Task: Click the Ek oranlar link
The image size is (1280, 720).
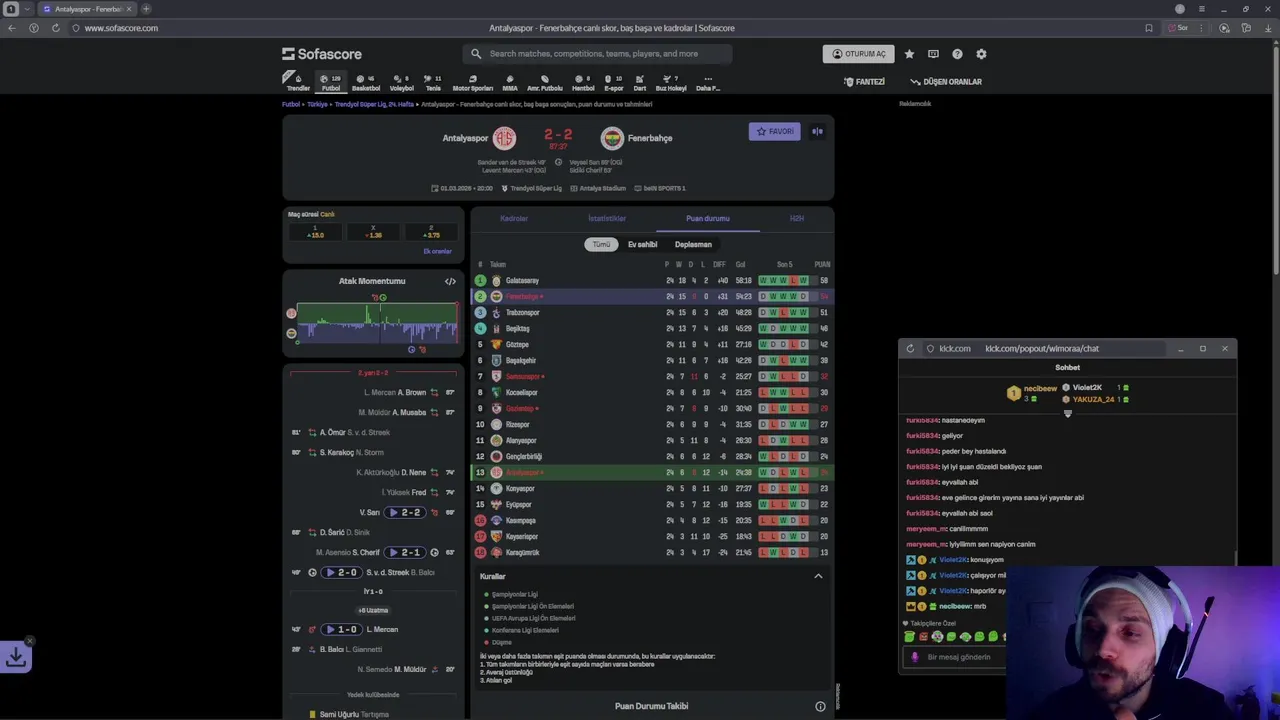Action: [x=437, y=251]
